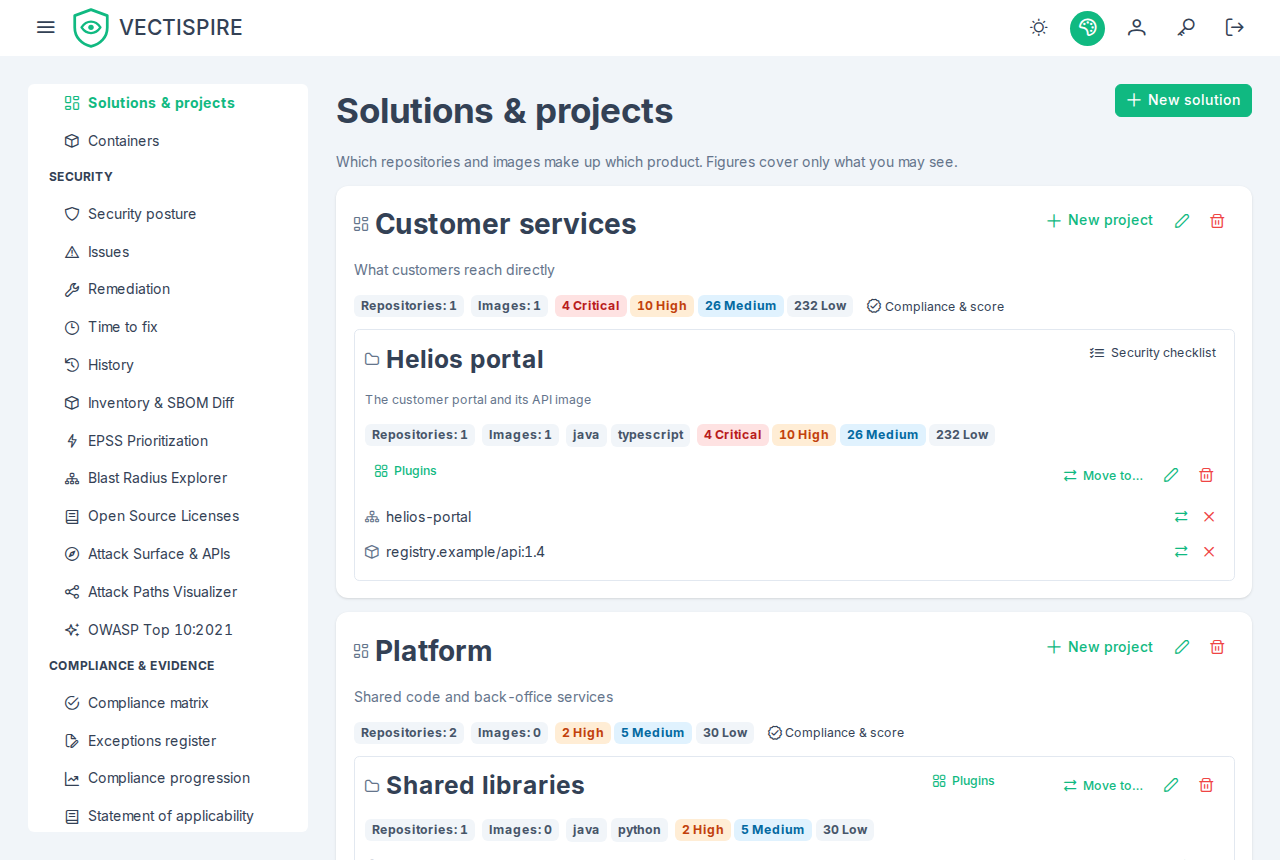Remove registry.example/api:1.4 image
Viewport: 1280px width, 860px height.
tap(1209, 552)
